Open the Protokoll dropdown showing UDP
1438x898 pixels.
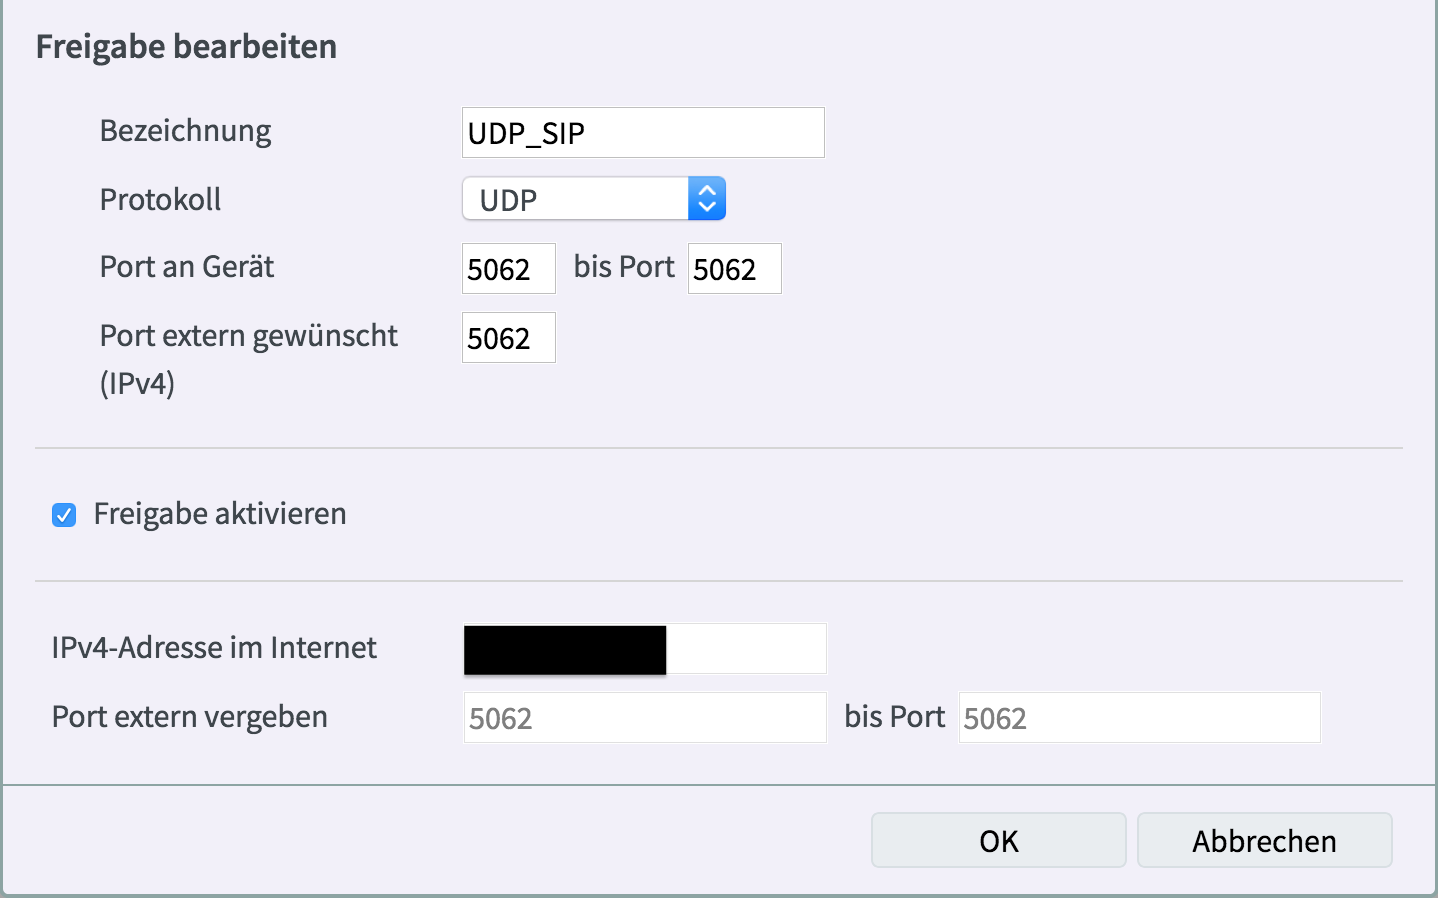click(576, 199)
